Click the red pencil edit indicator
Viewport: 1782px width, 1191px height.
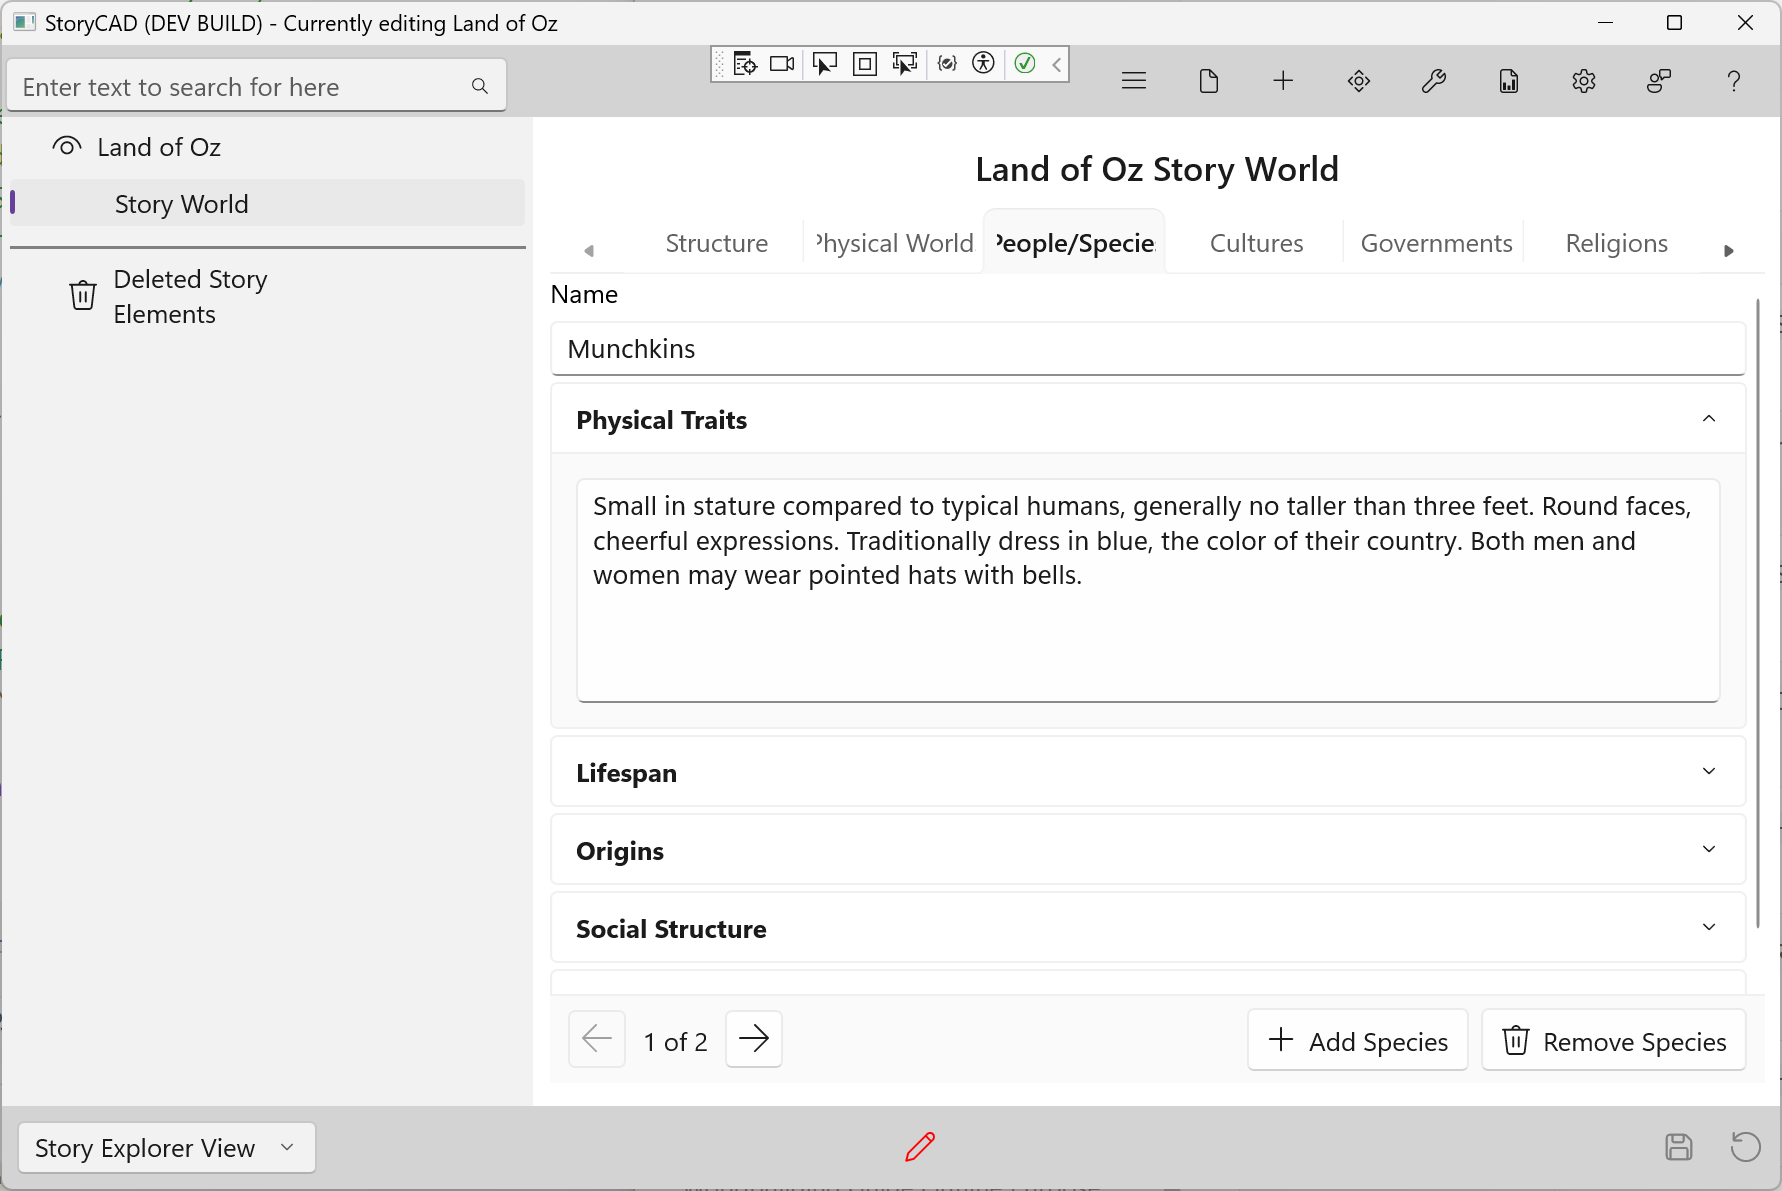pyautogui.click(x=919, y=1146)
